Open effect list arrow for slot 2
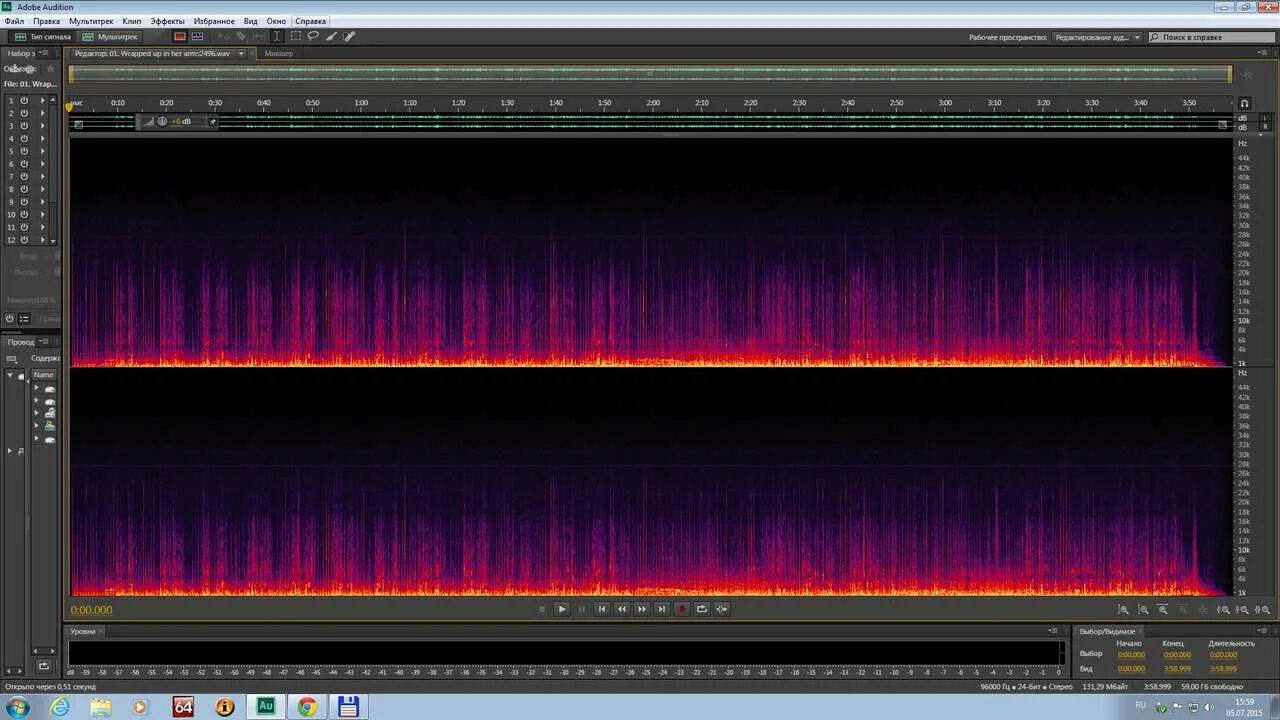This screenshot has width=1280, height=720. pyautogui.click(x=42, y=113)
